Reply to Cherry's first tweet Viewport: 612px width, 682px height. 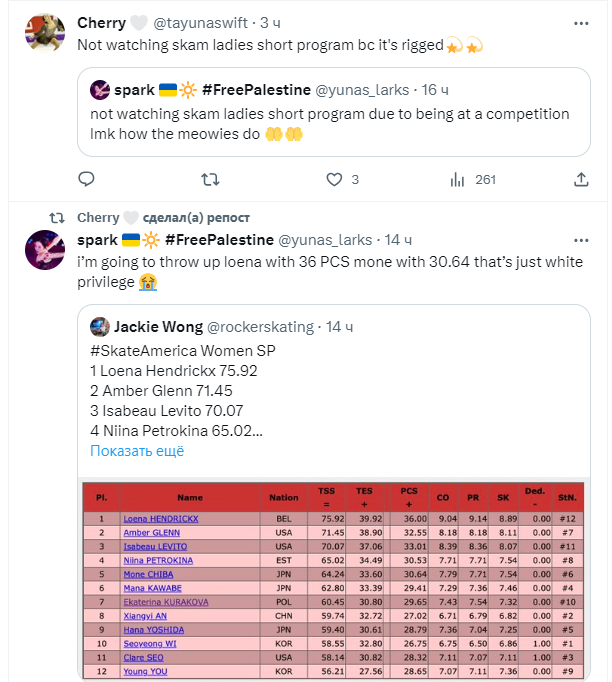point(86,179)
